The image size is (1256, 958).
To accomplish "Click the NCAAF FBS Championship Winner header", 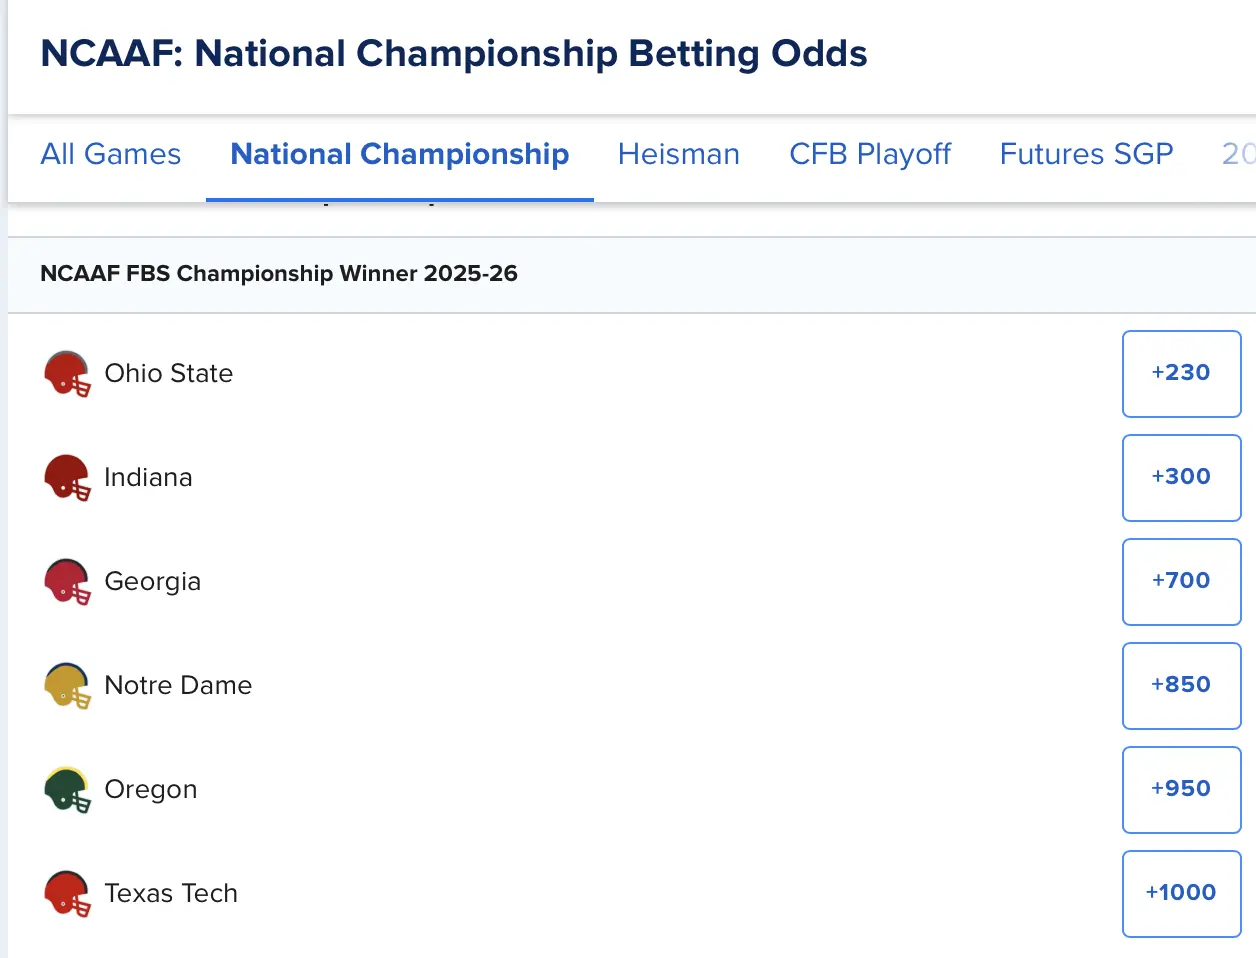I will pos(279,274).
